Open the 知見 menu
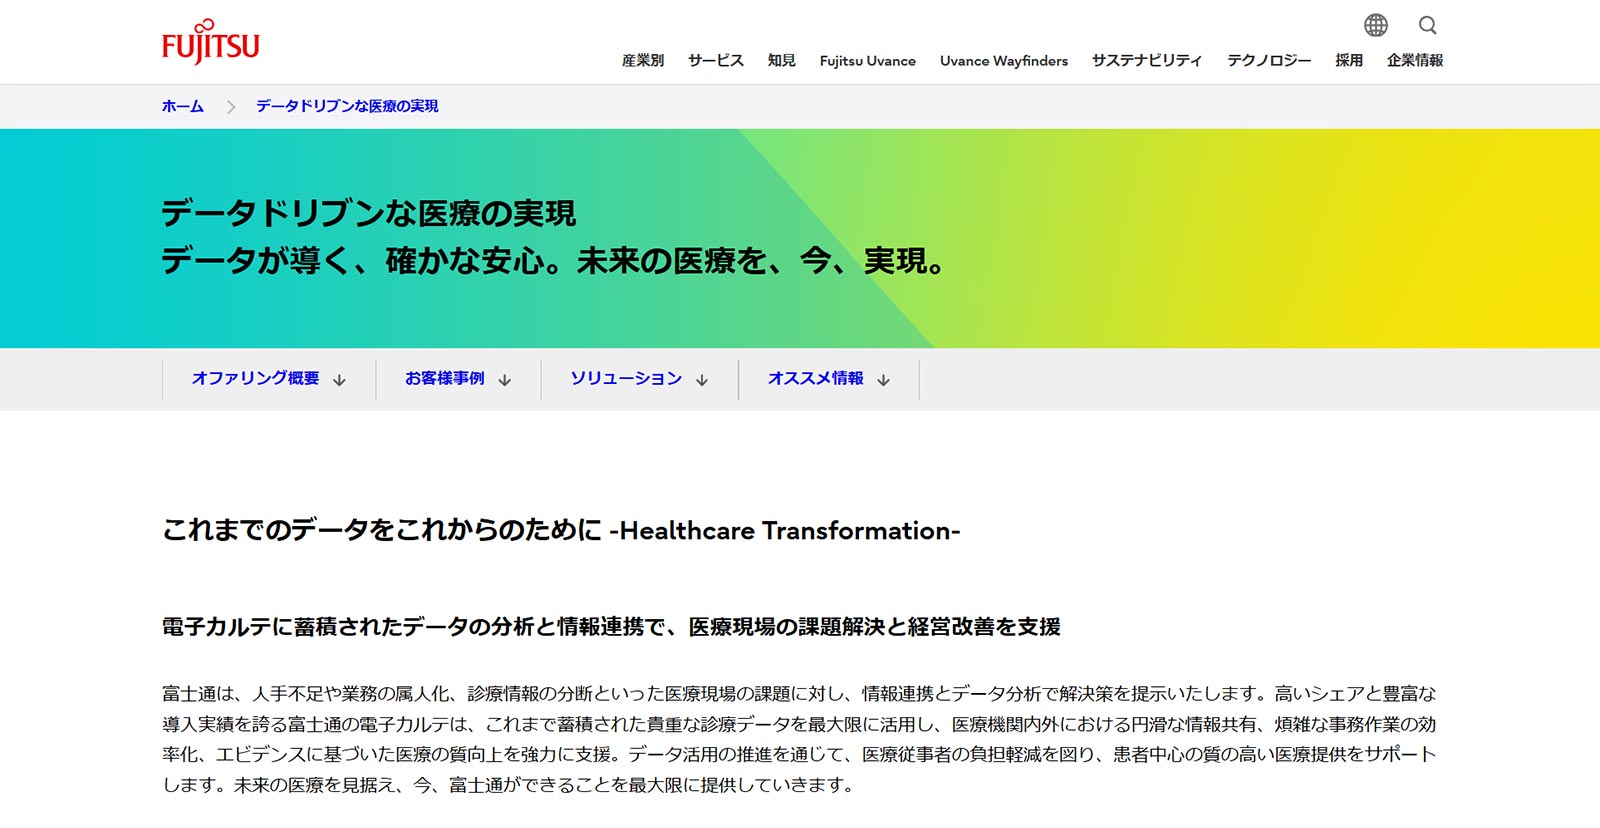Screen dimensions: 1600x828 pyautogui.click(x=782, y=60)
